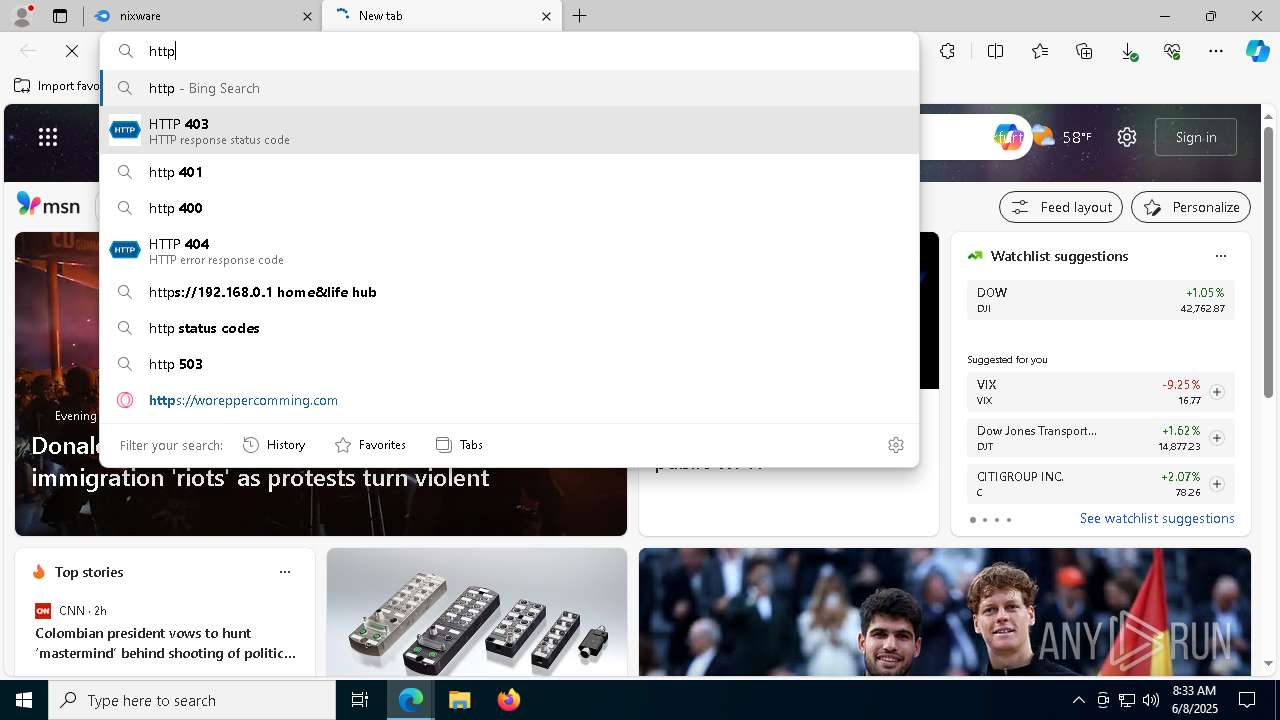Select the 192.168.0.1 home&life hub suggestion
Viewport: 1280px width, 720px height.
point(510,292)
